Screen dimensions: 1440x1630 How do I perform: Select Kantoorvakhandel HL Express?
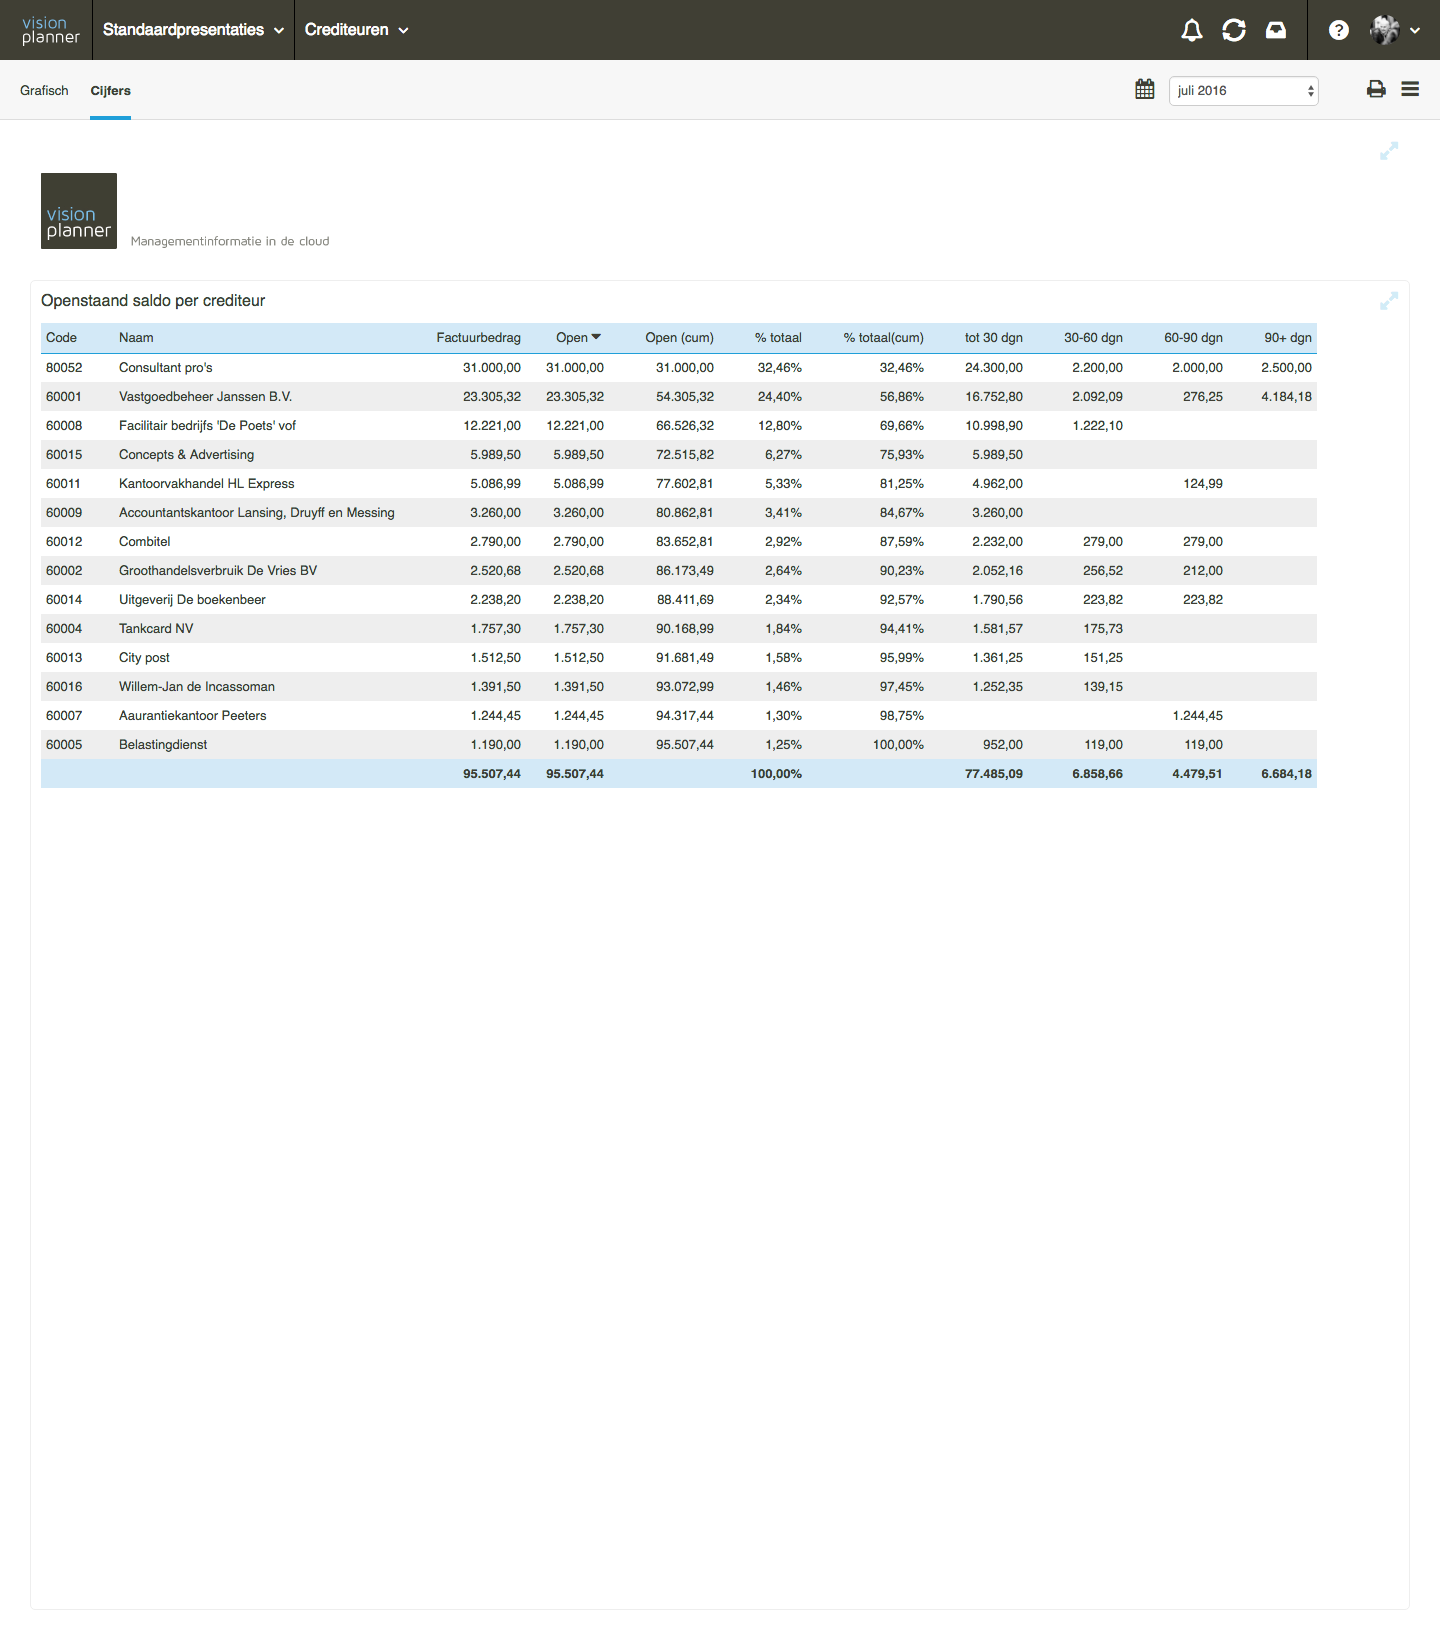pos(678,484)
